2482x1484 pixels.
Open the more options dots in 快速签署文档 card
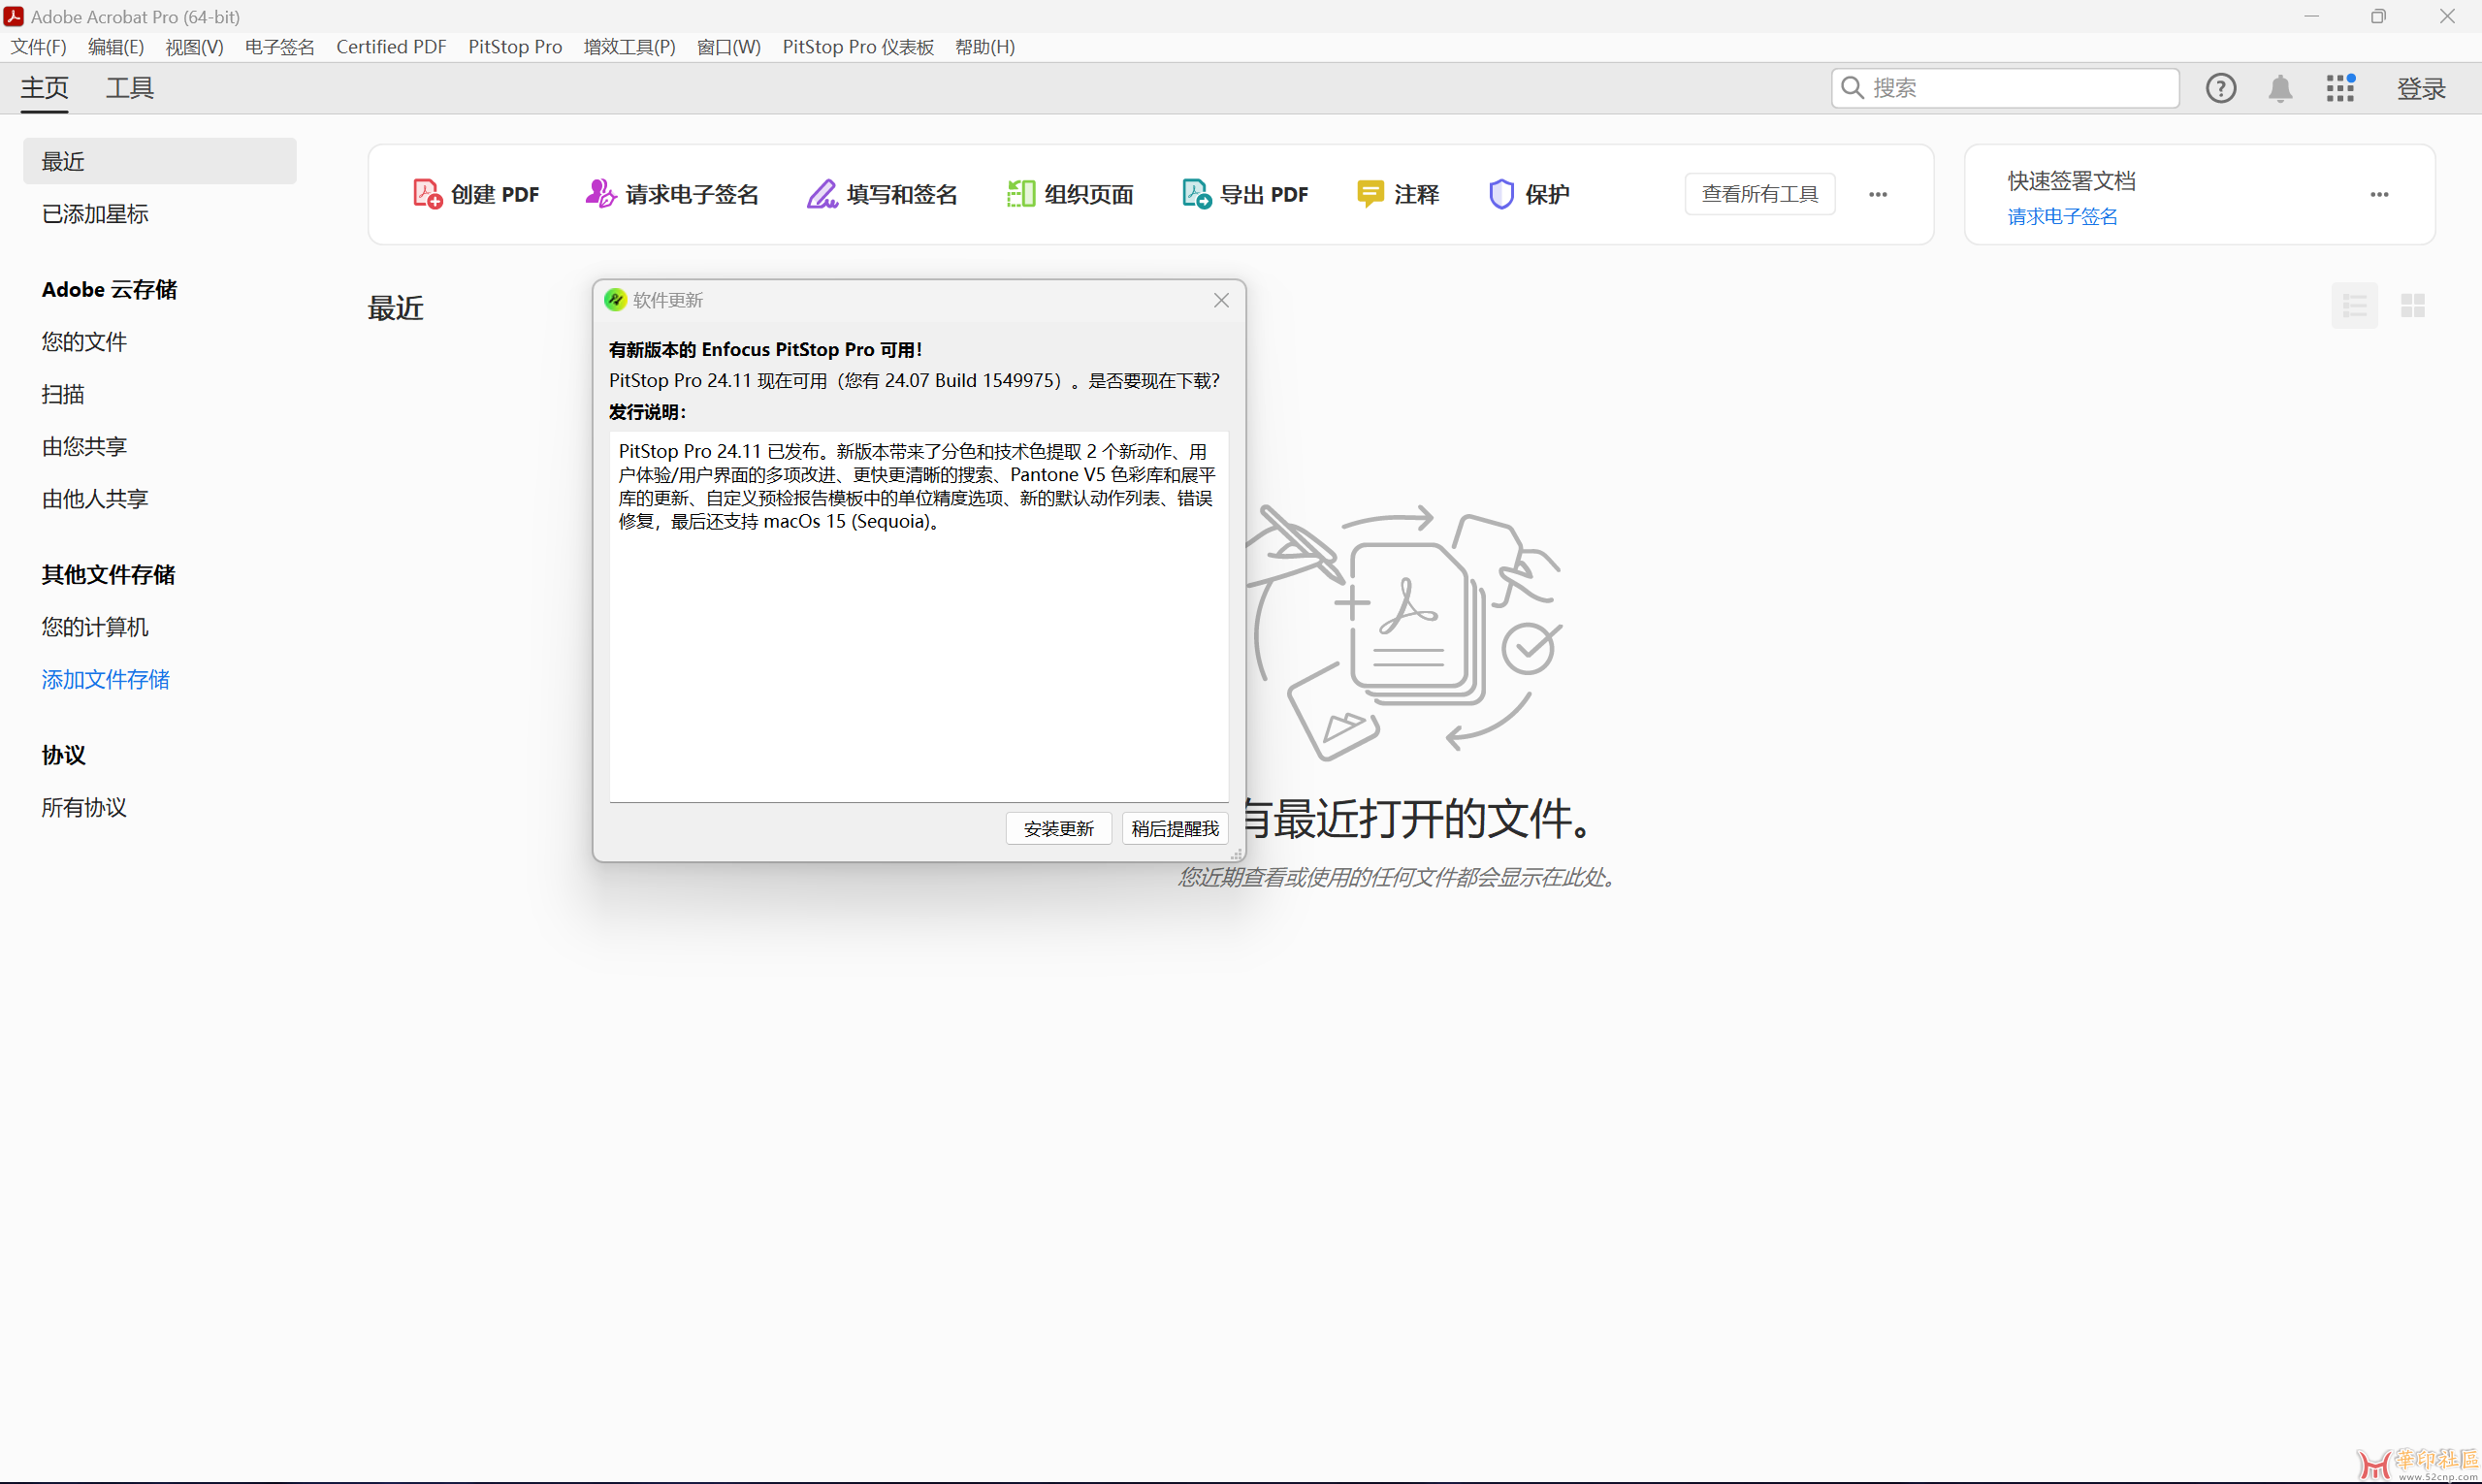2378,194
